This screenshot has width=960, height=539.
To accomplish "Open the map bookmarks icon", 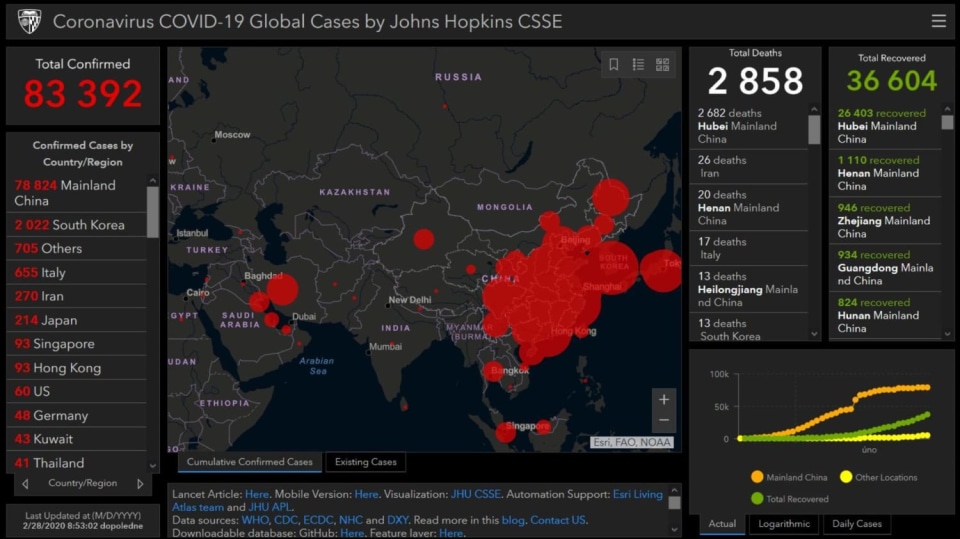I will point(613,64).
